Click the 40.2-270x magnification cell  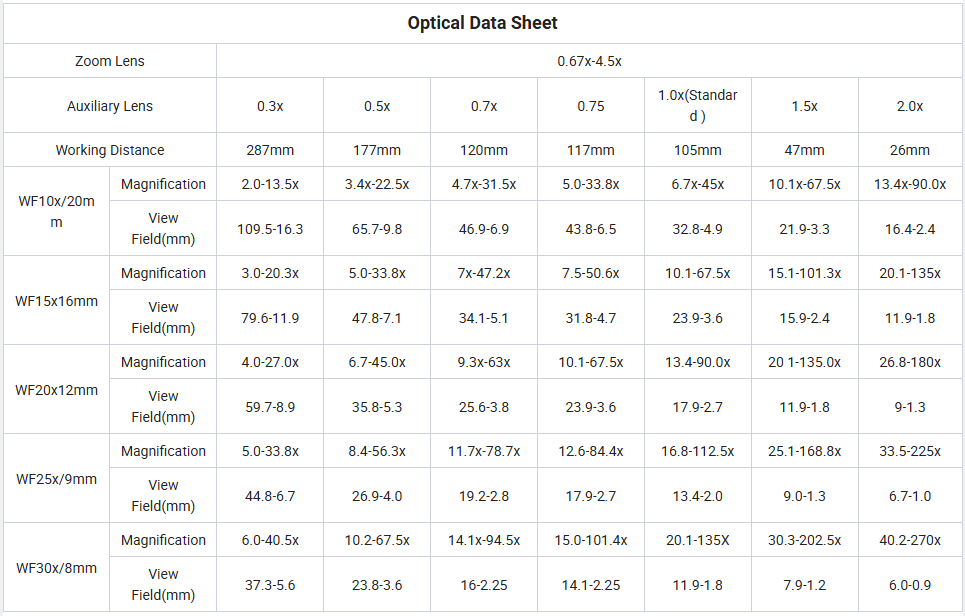click(x=910, y=540)
